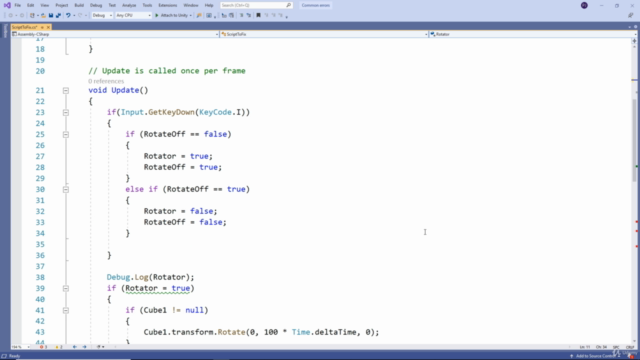Screen dimensions: 640x360
Task: Open the Debug menu
Action: (x=96, y=5)
